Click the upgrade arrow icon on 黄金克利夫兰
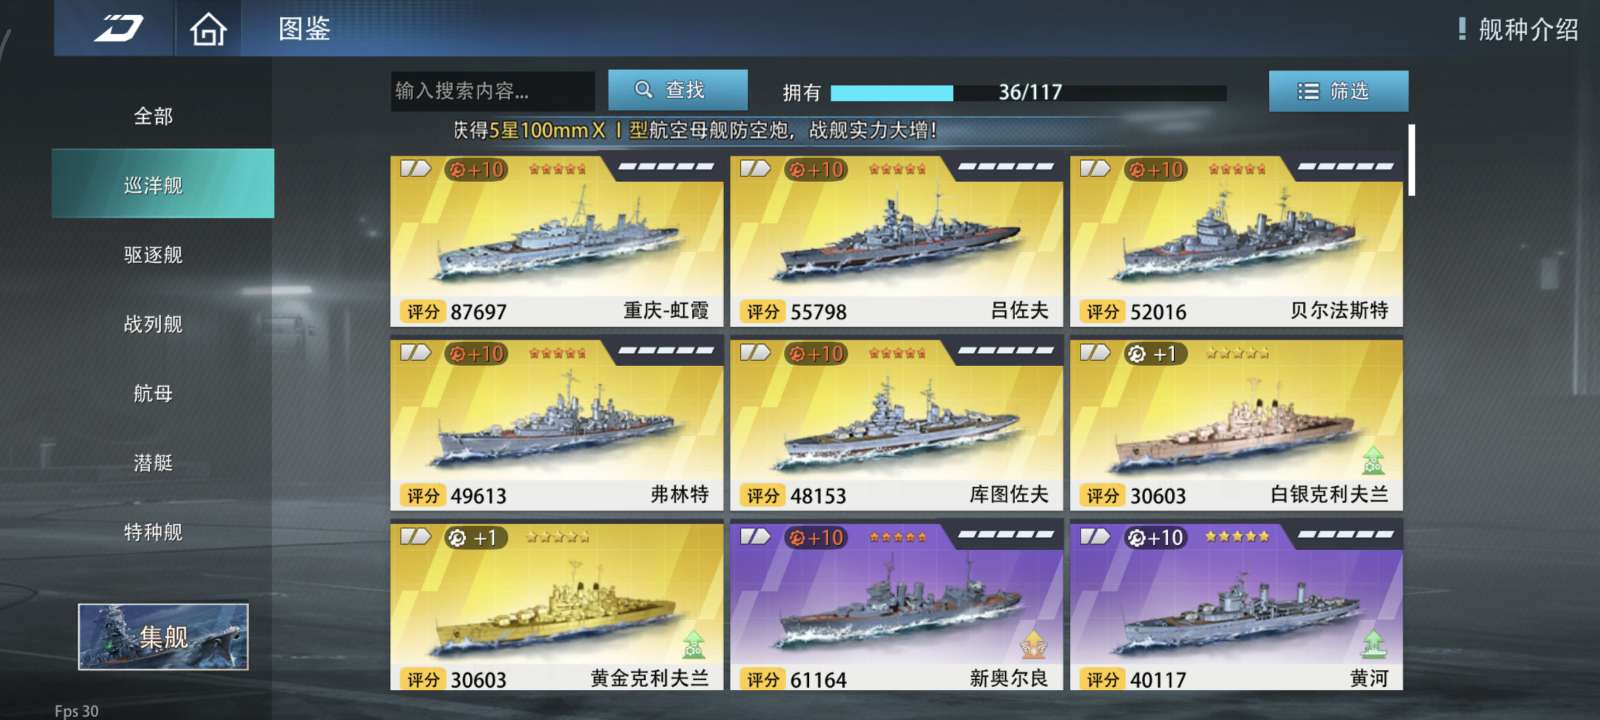 [x=693, y=644]
